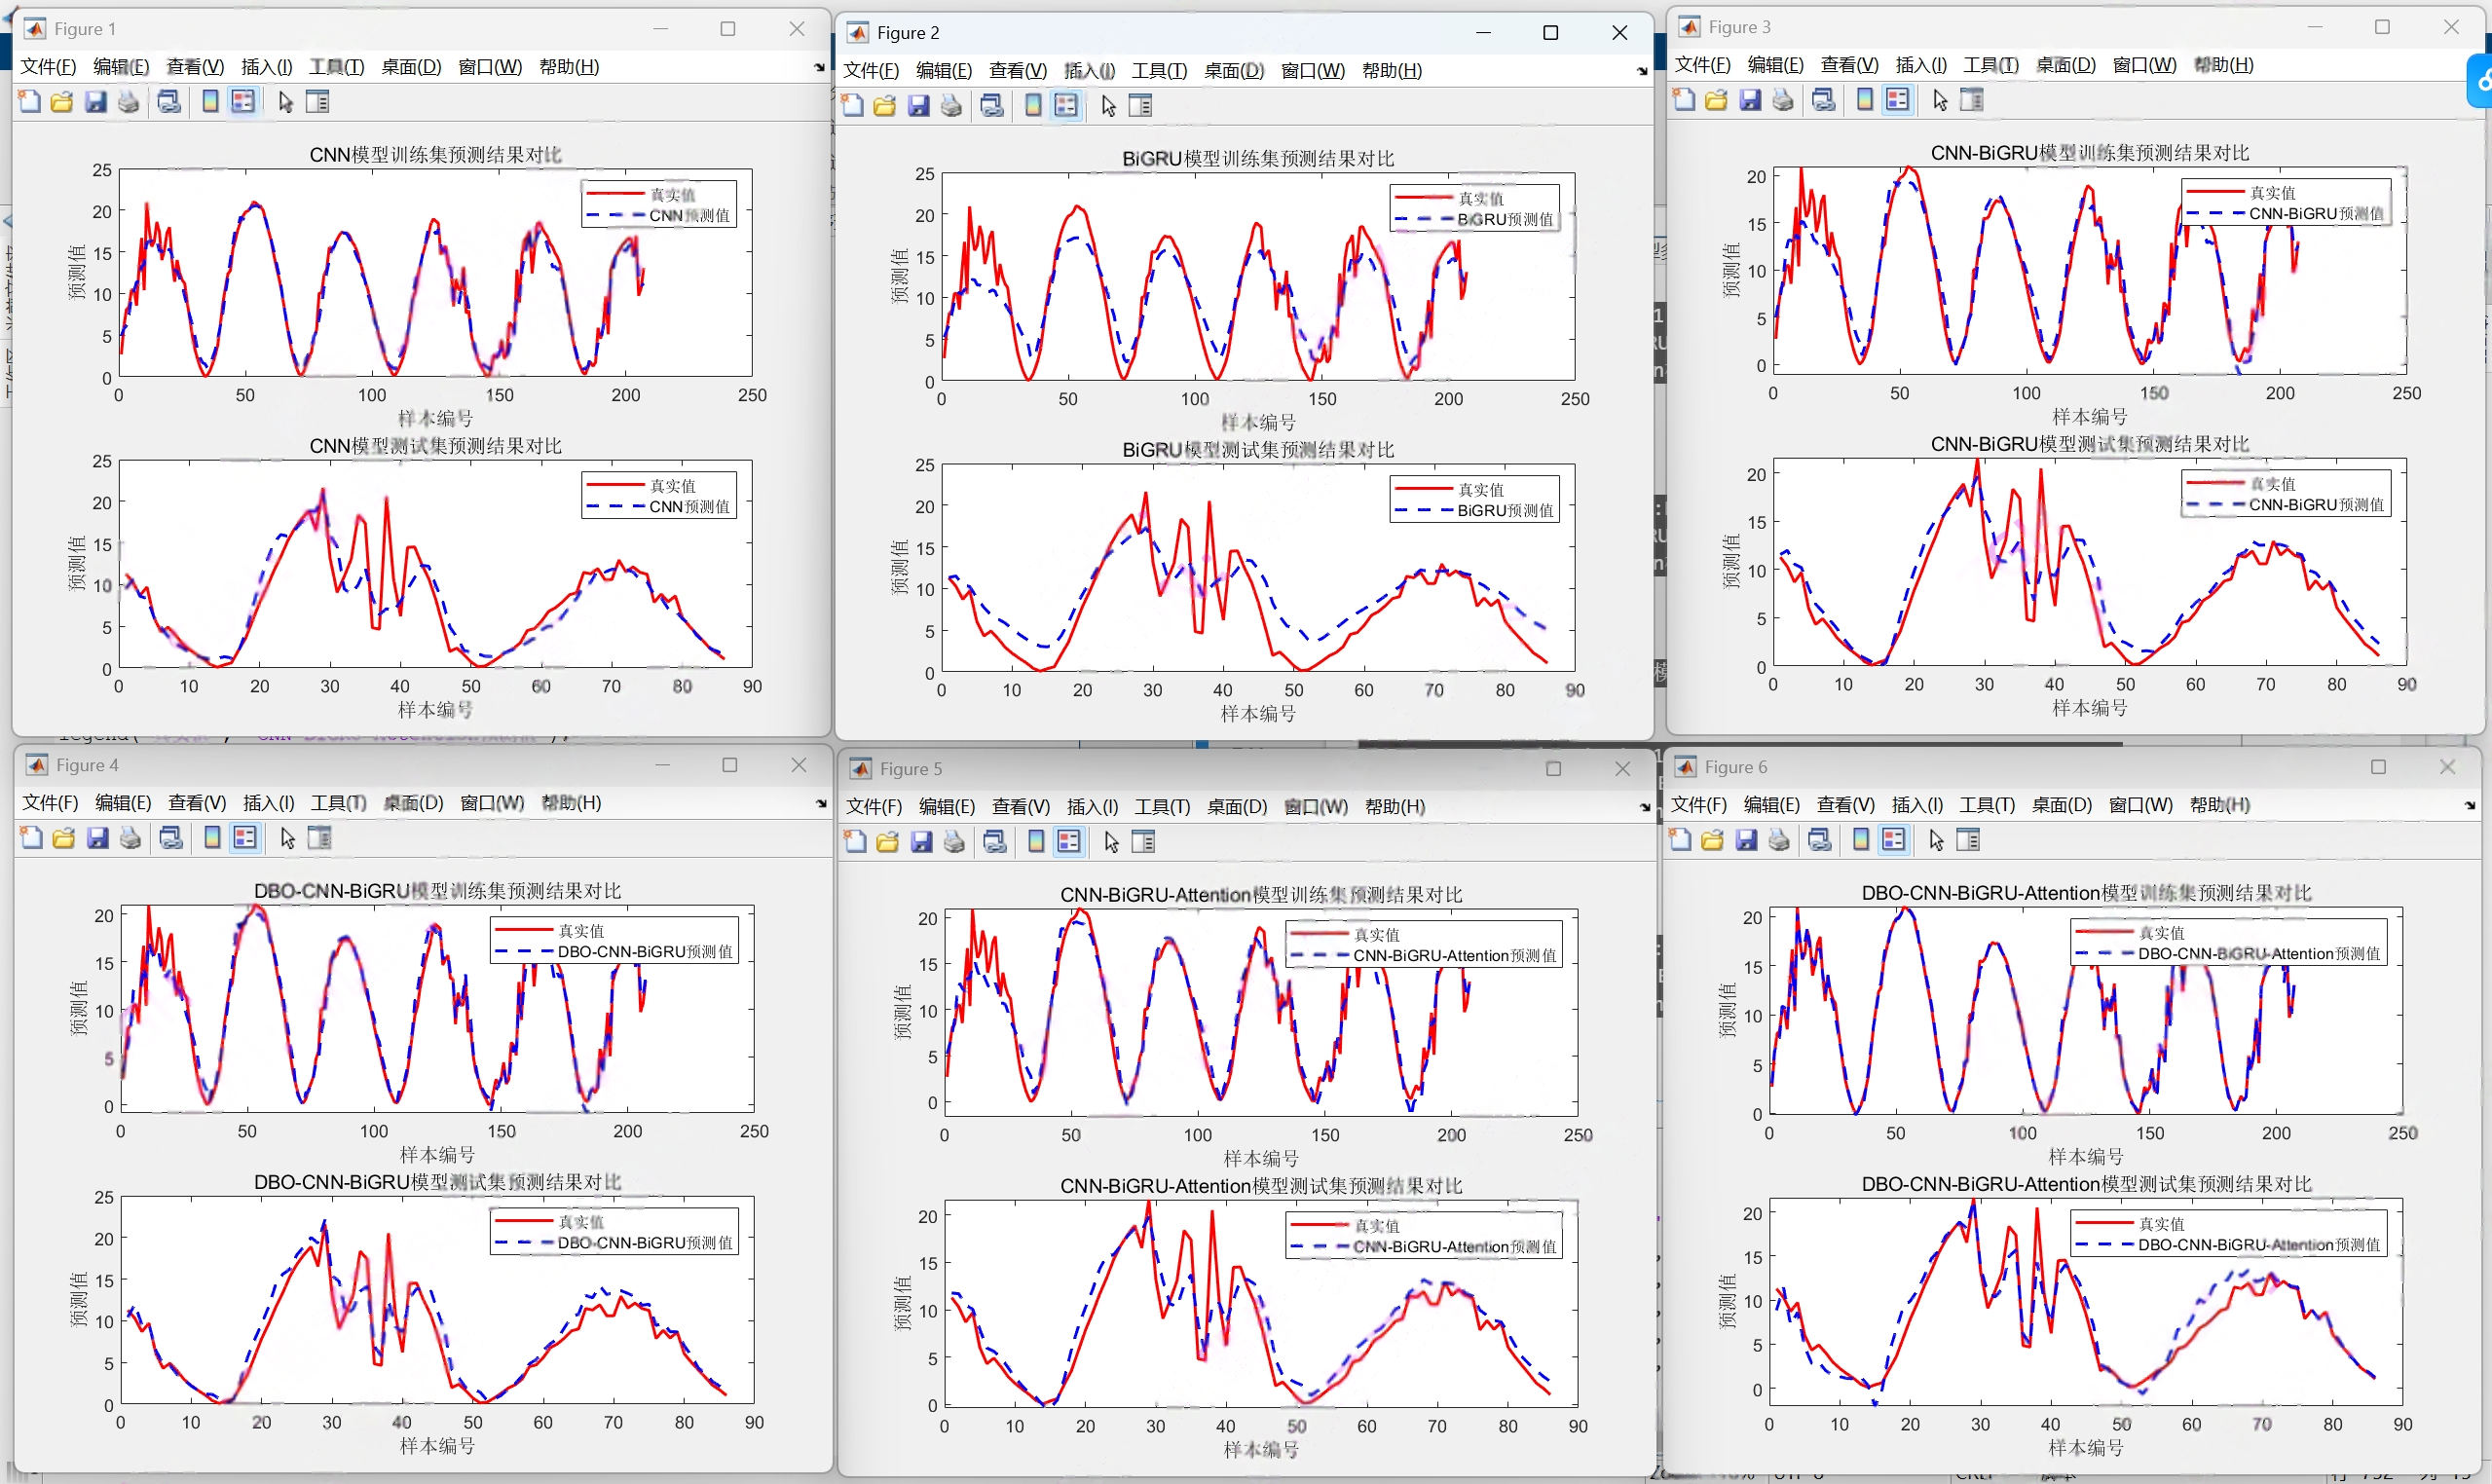The width and height of the screenshot is (2492, 1484).
Task: Expand the 工具(T) menu in Figure 5
Action: [1162, 807]
